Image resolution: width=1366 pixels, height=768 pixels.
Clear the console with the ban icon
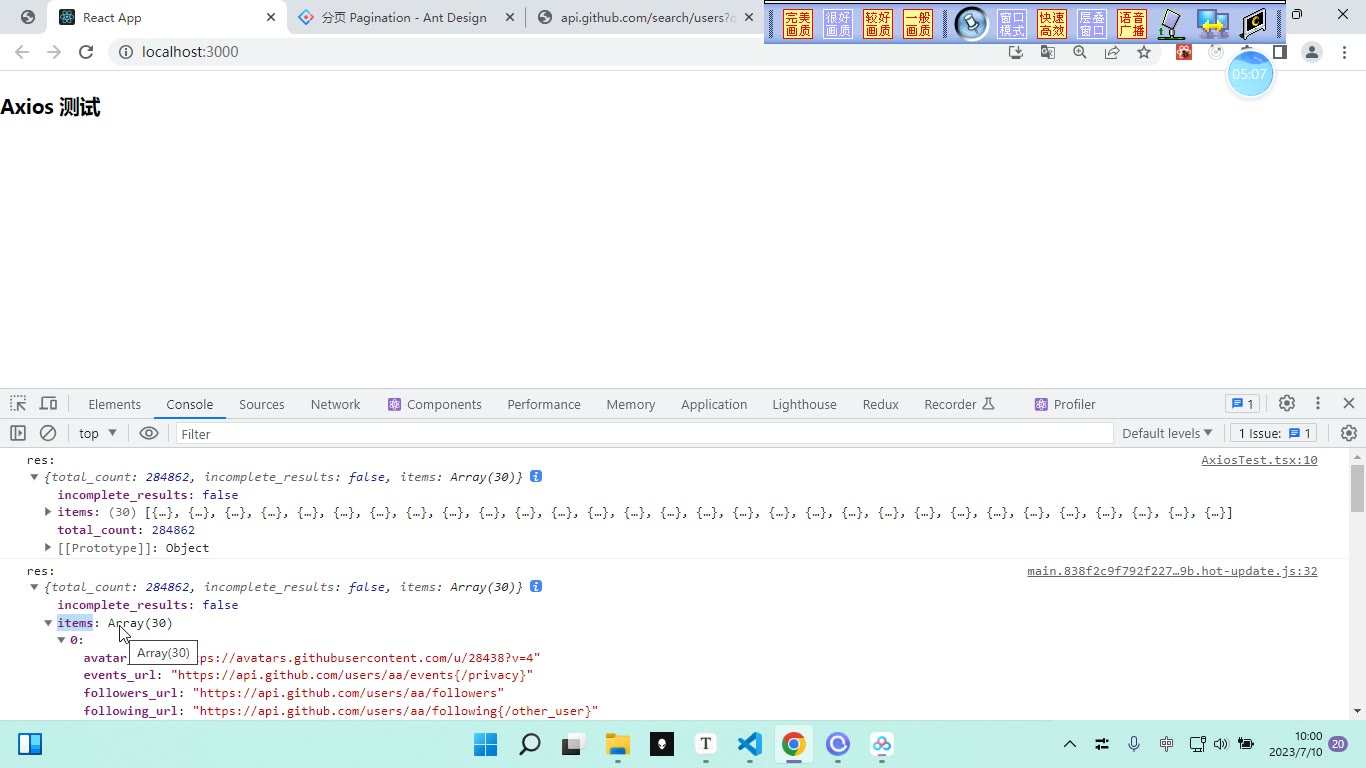tap(48, 433)
